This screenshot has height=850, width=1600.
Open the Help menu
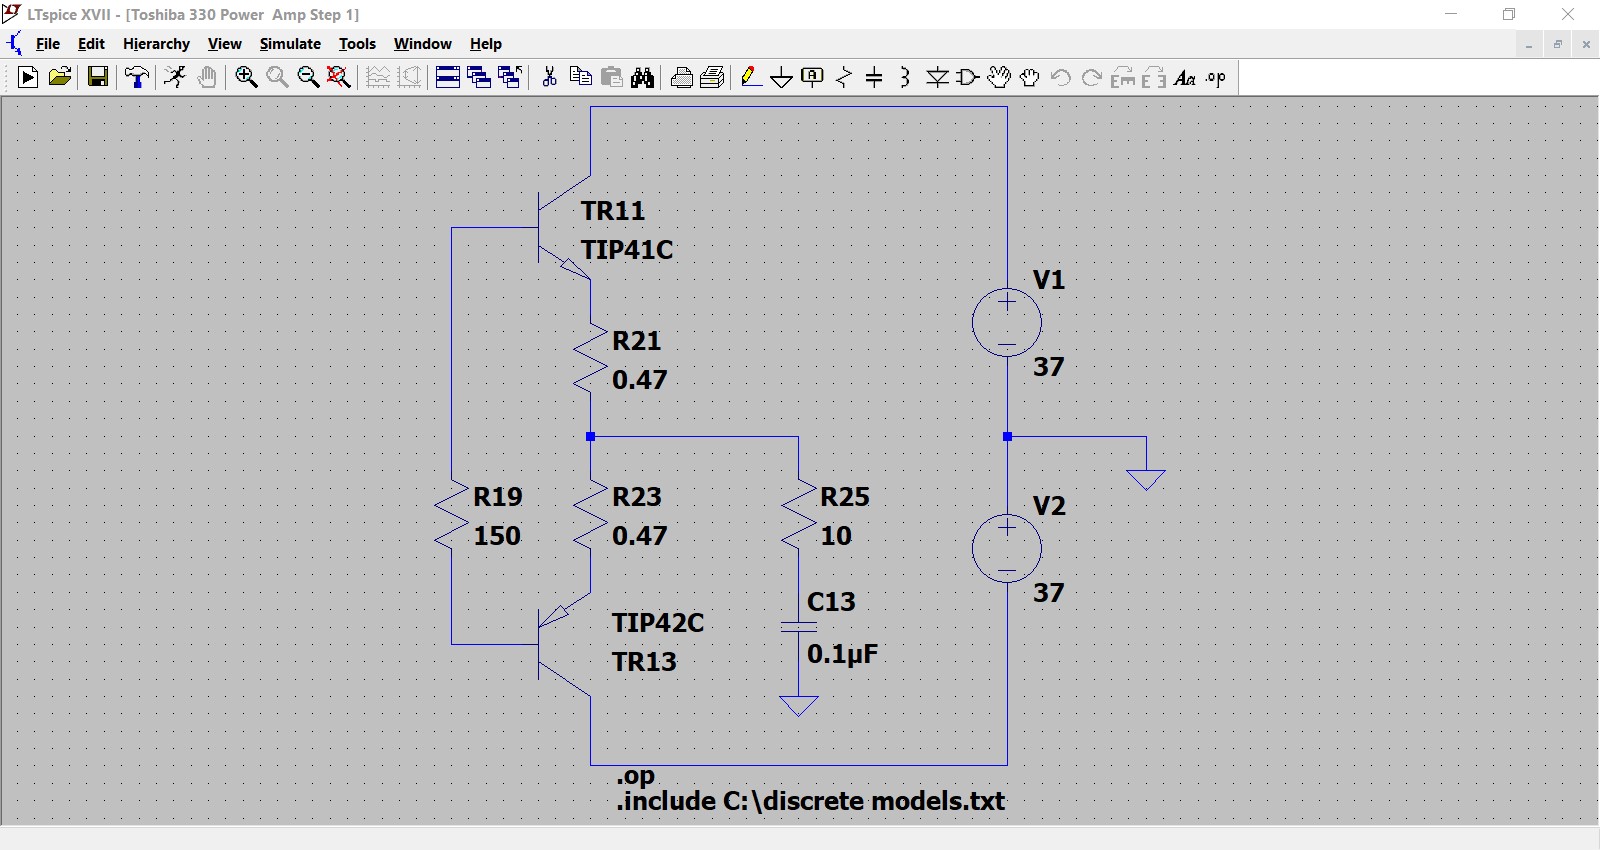tap(486, 44)
